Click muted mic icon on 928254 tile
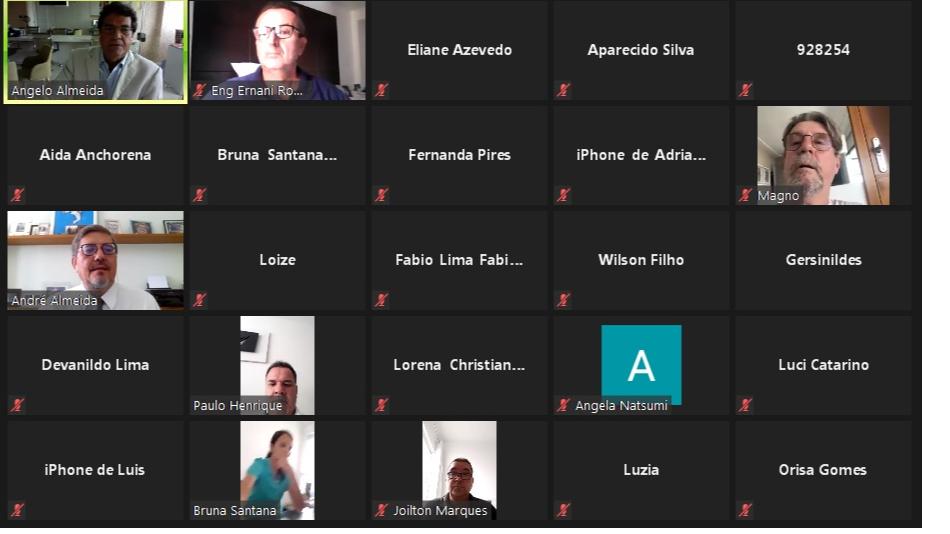This screenshot has width=950, height=534. [745, 90]
